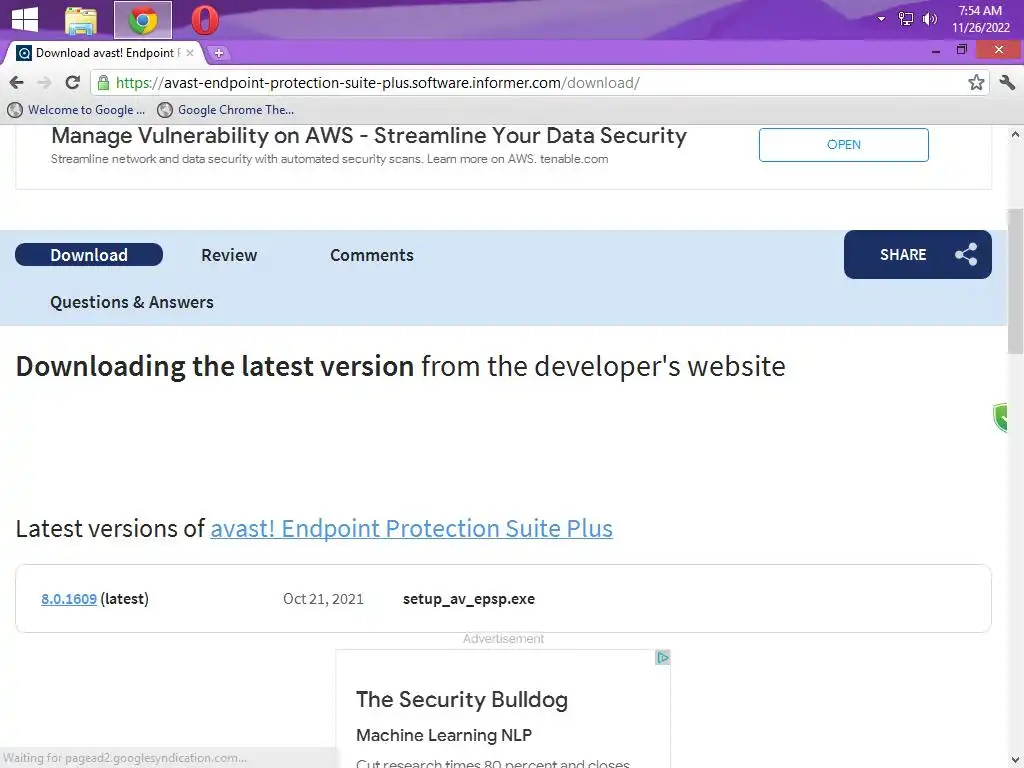
Task: Launch Opera browser from the taskbar
Action: 205,20
